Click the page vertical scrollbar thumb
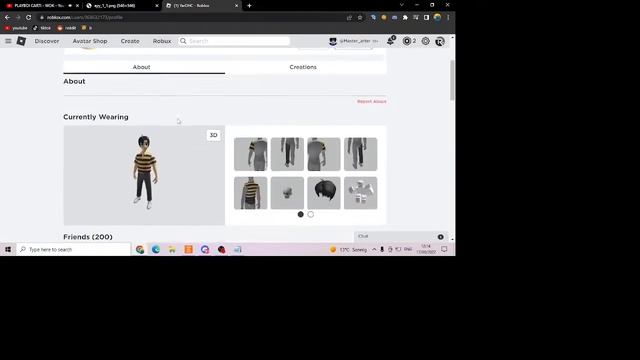 452,80
